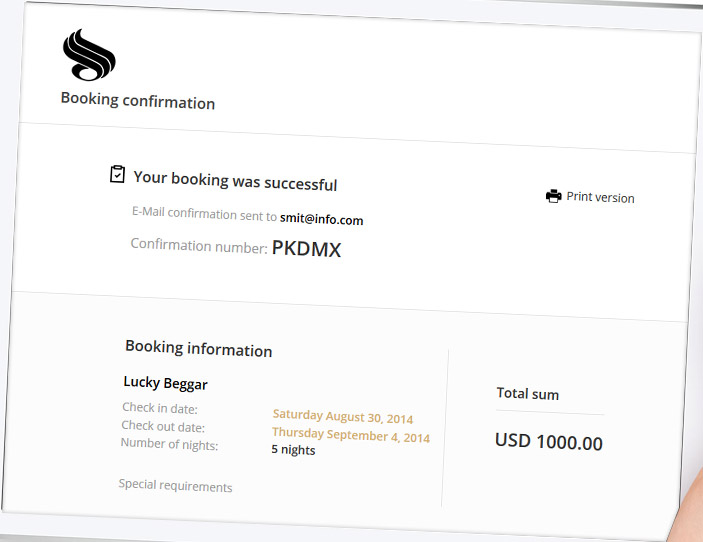Click the Booking confirmation page heading
Screen dimensions: 703x542
coord(138,101)
